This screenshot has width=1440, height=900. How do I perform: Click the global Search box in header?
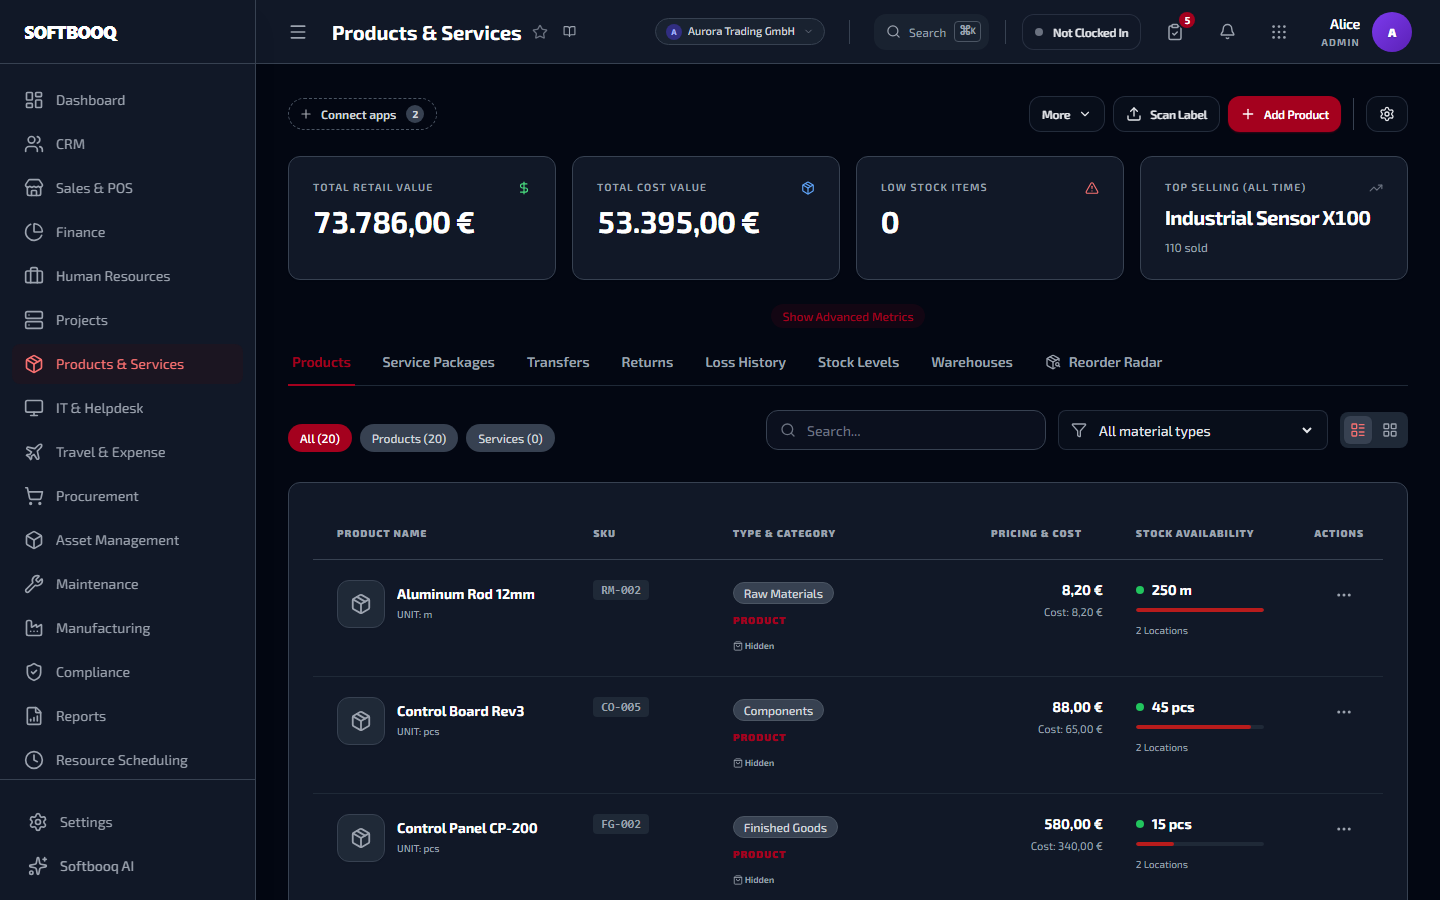pos(931,32)
